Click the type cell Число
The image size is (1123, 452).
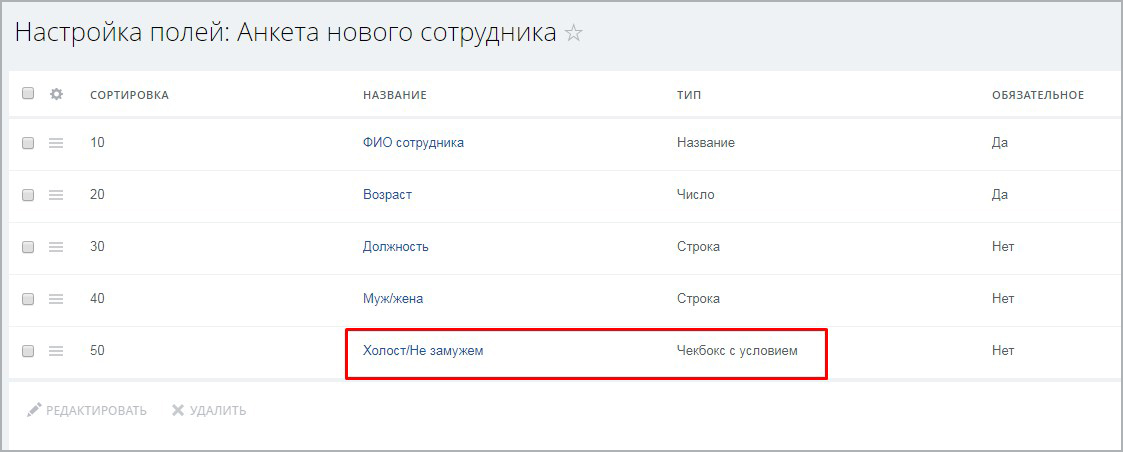[x=695, y=195]
